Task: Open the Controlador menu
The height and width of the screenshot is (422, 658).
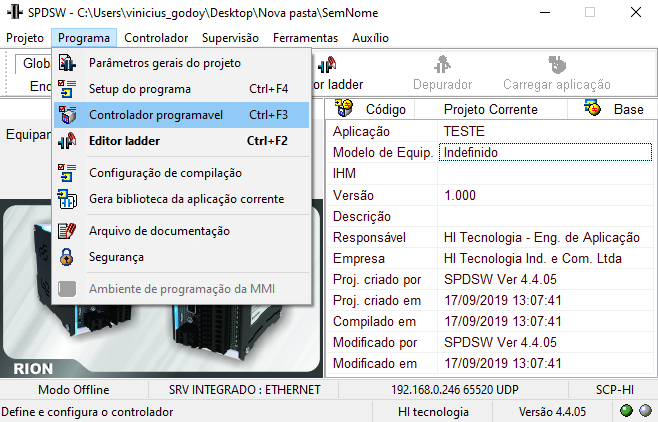Action: pos(156,38)
